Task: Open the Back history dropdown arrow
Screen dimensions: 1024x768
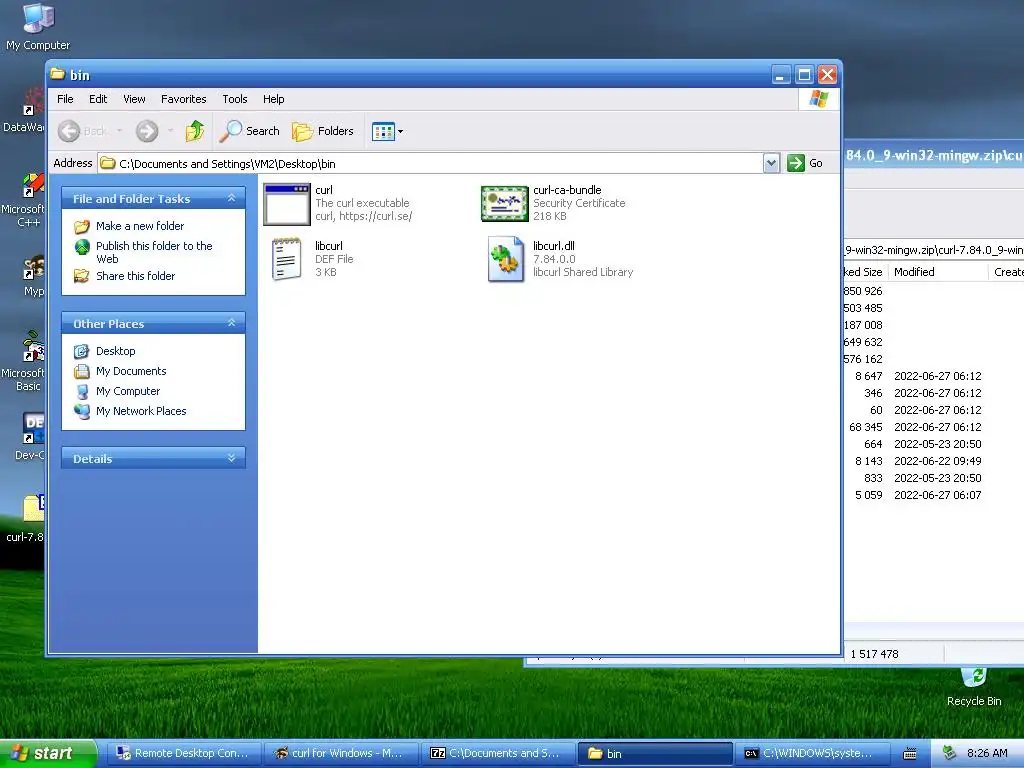Action: [120, 131]
